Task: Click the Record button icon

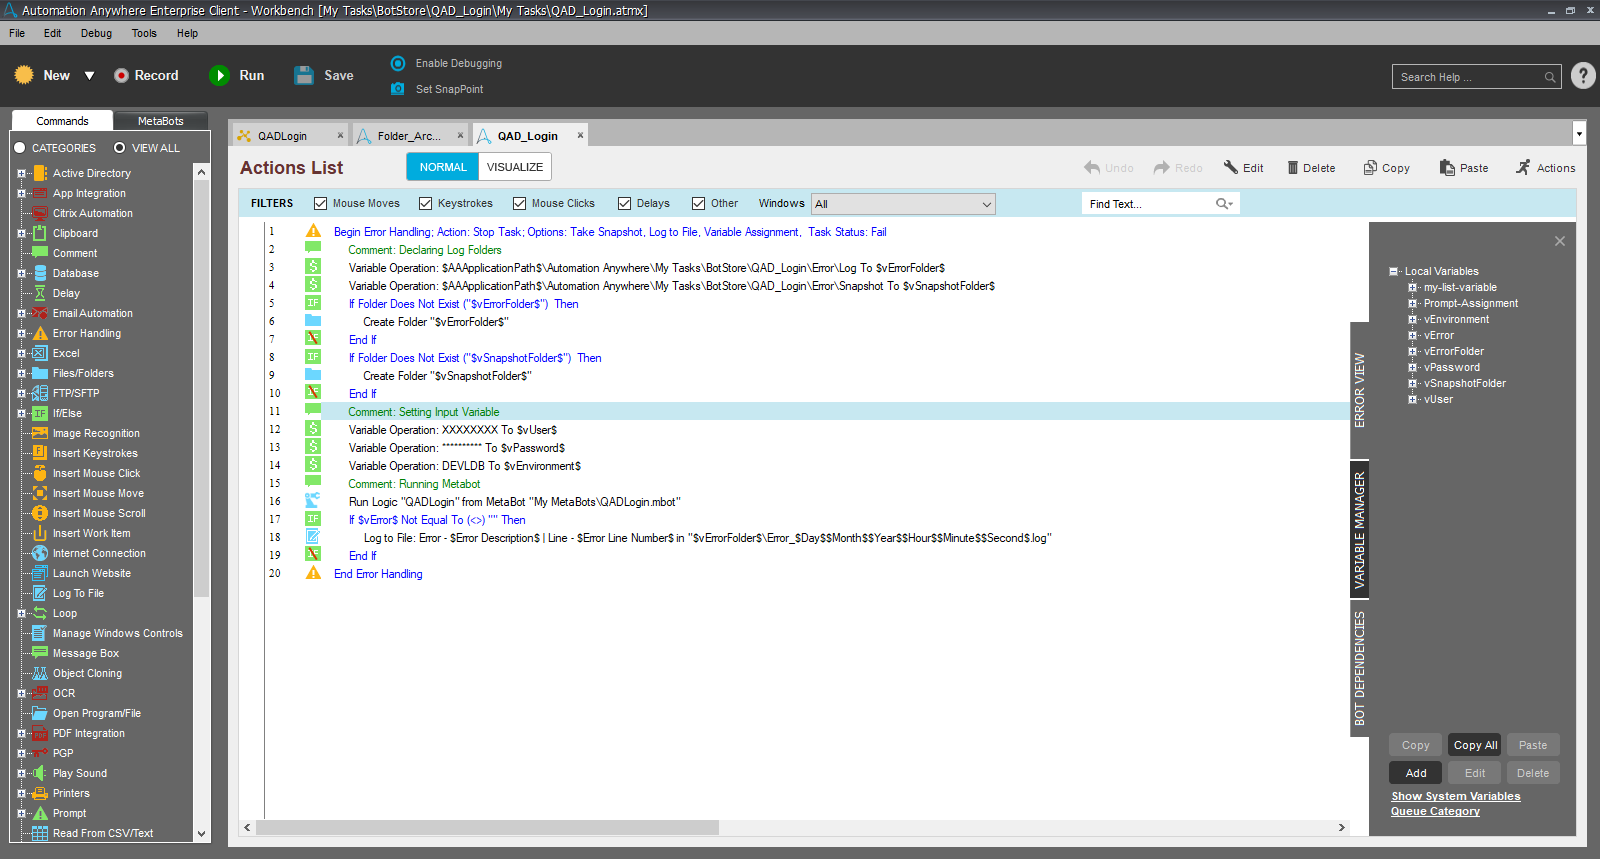Action: pyautogui.click(x=121, y=76)
